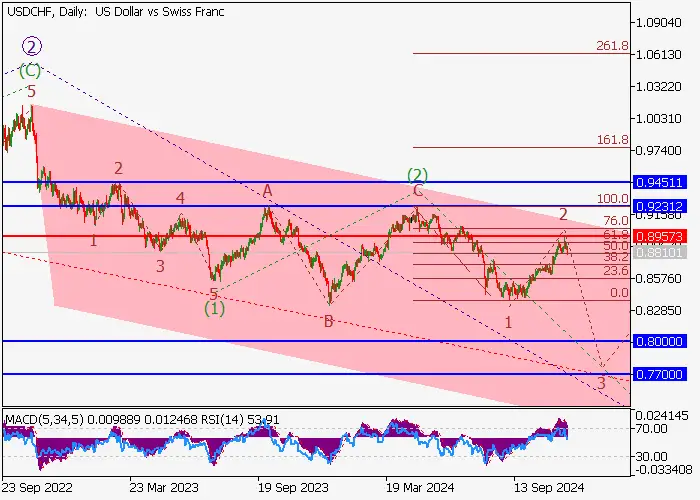
Task: Click the indicator scale value -0.033408
Action: coord(663,470)
